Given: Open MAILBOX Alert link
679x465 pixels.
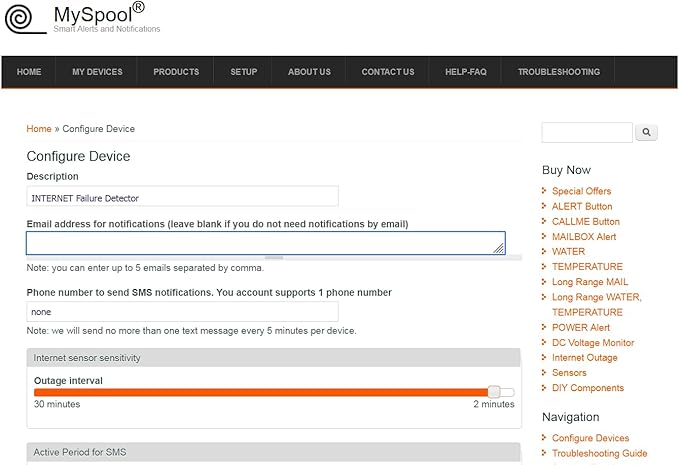Looking at the screenshot, I should pyautogui.click(x=584, y=236).
